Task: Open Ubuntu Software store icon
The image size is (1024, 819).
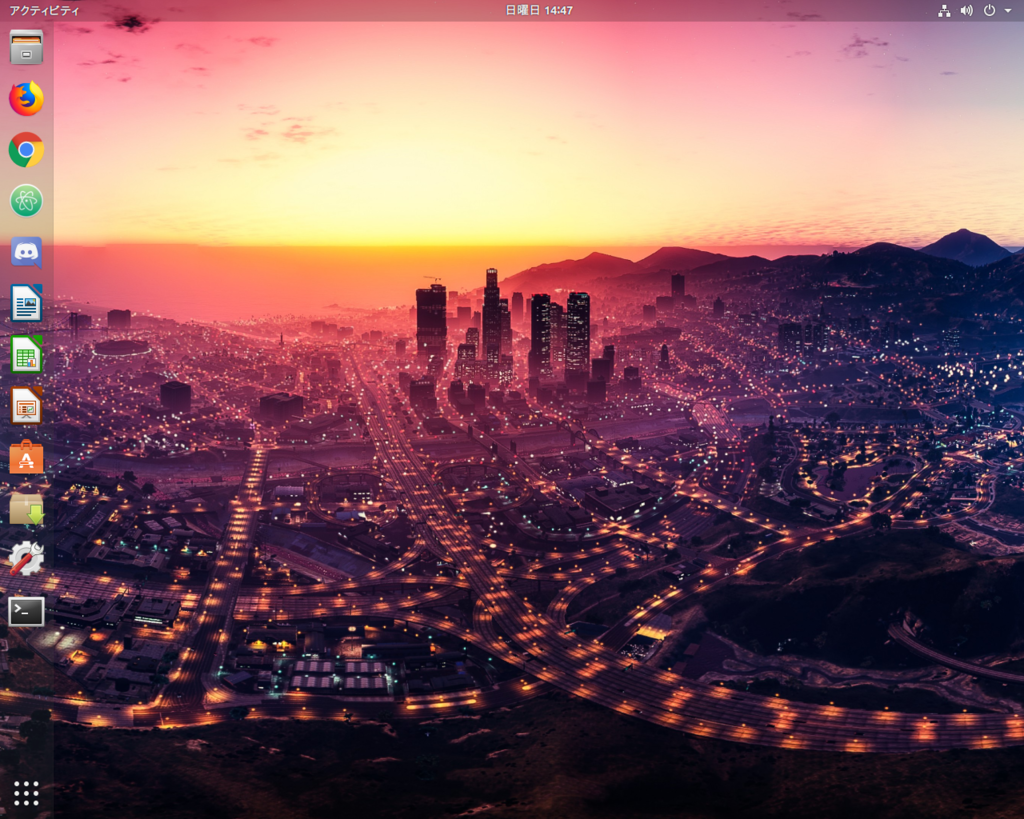Action: click(26, 457)
